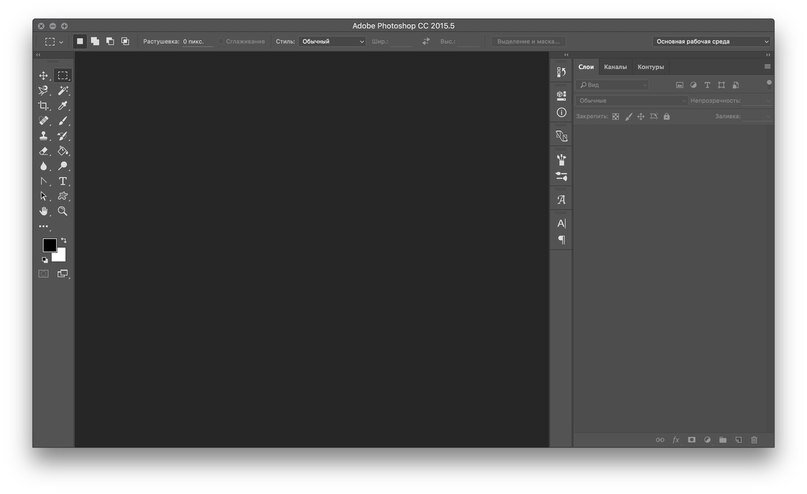Filter layers by adjustment layers

pyautogui.click(x=693, y=85)
